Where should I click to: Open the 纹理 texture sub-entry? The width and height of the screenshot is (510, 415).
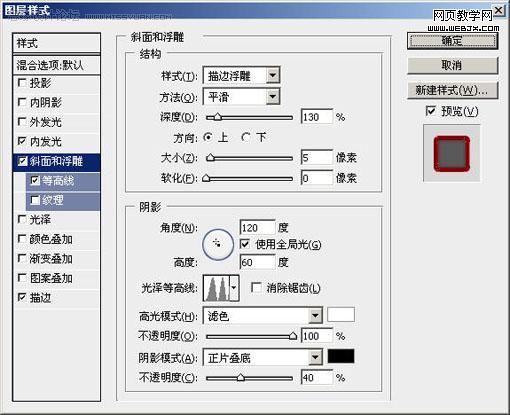click(53, 200)
